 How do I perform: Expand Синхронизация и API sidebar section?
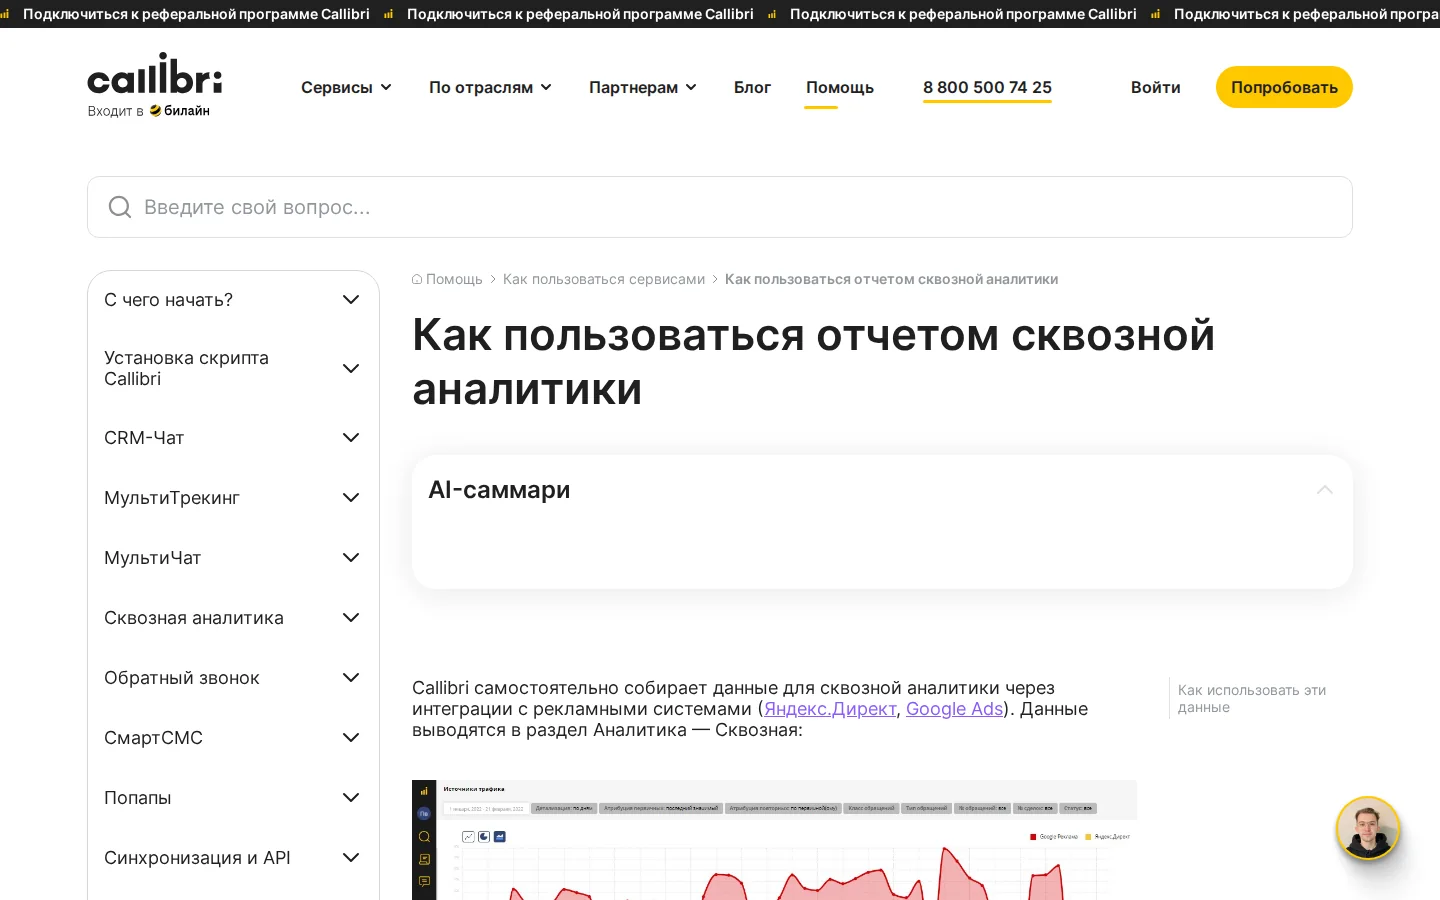coord(232,858)
